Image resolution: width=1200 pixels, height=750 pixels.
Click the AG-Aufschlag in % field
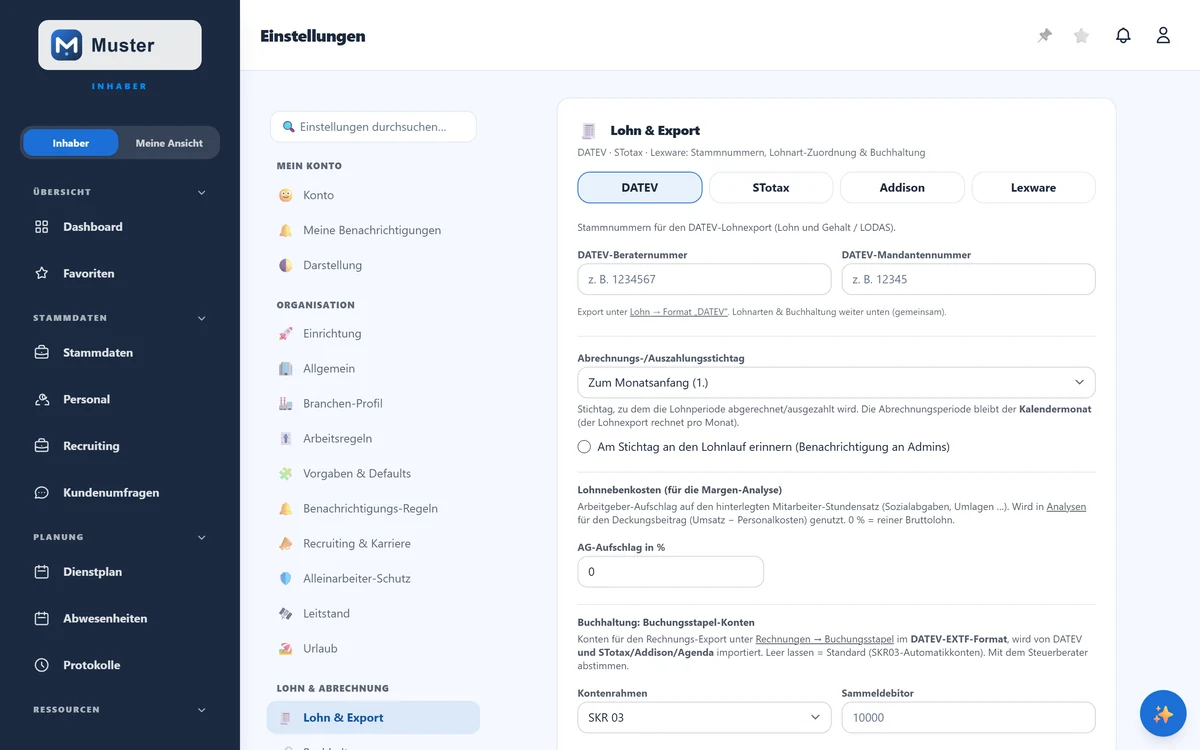click(x=670, y=572)
